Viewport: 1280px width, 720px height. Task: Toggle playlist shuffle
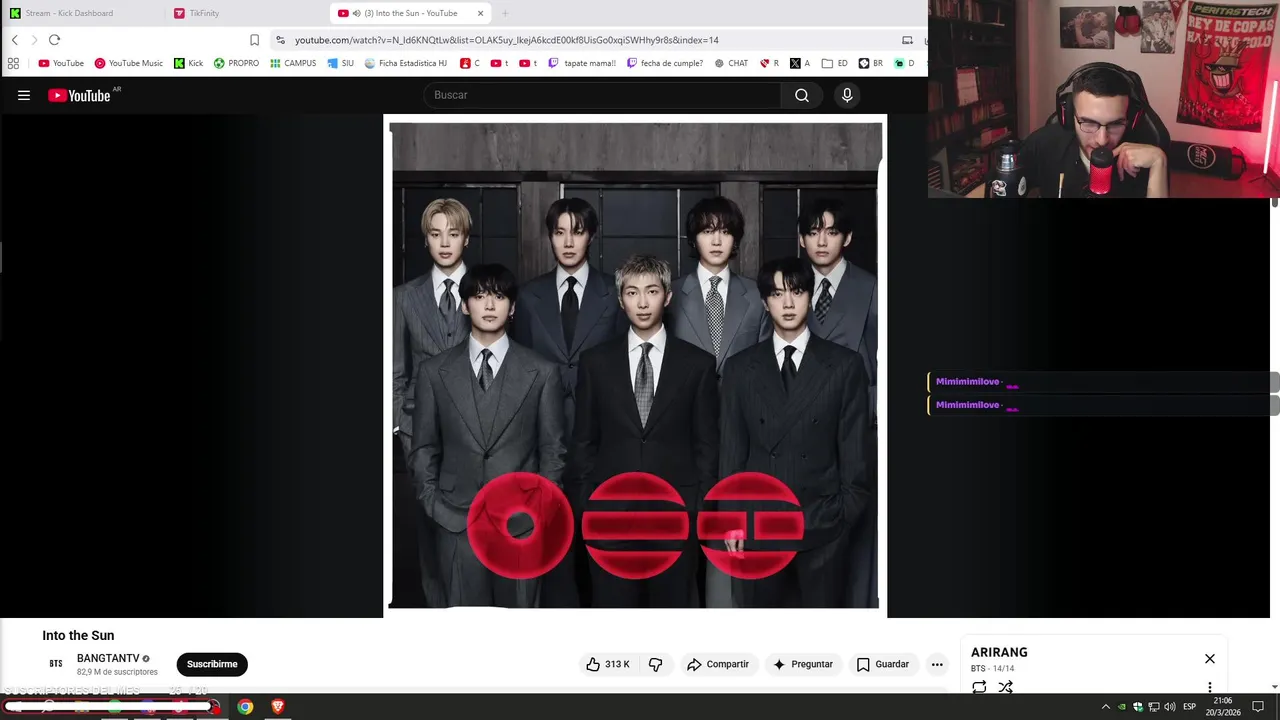[1005, 687]
